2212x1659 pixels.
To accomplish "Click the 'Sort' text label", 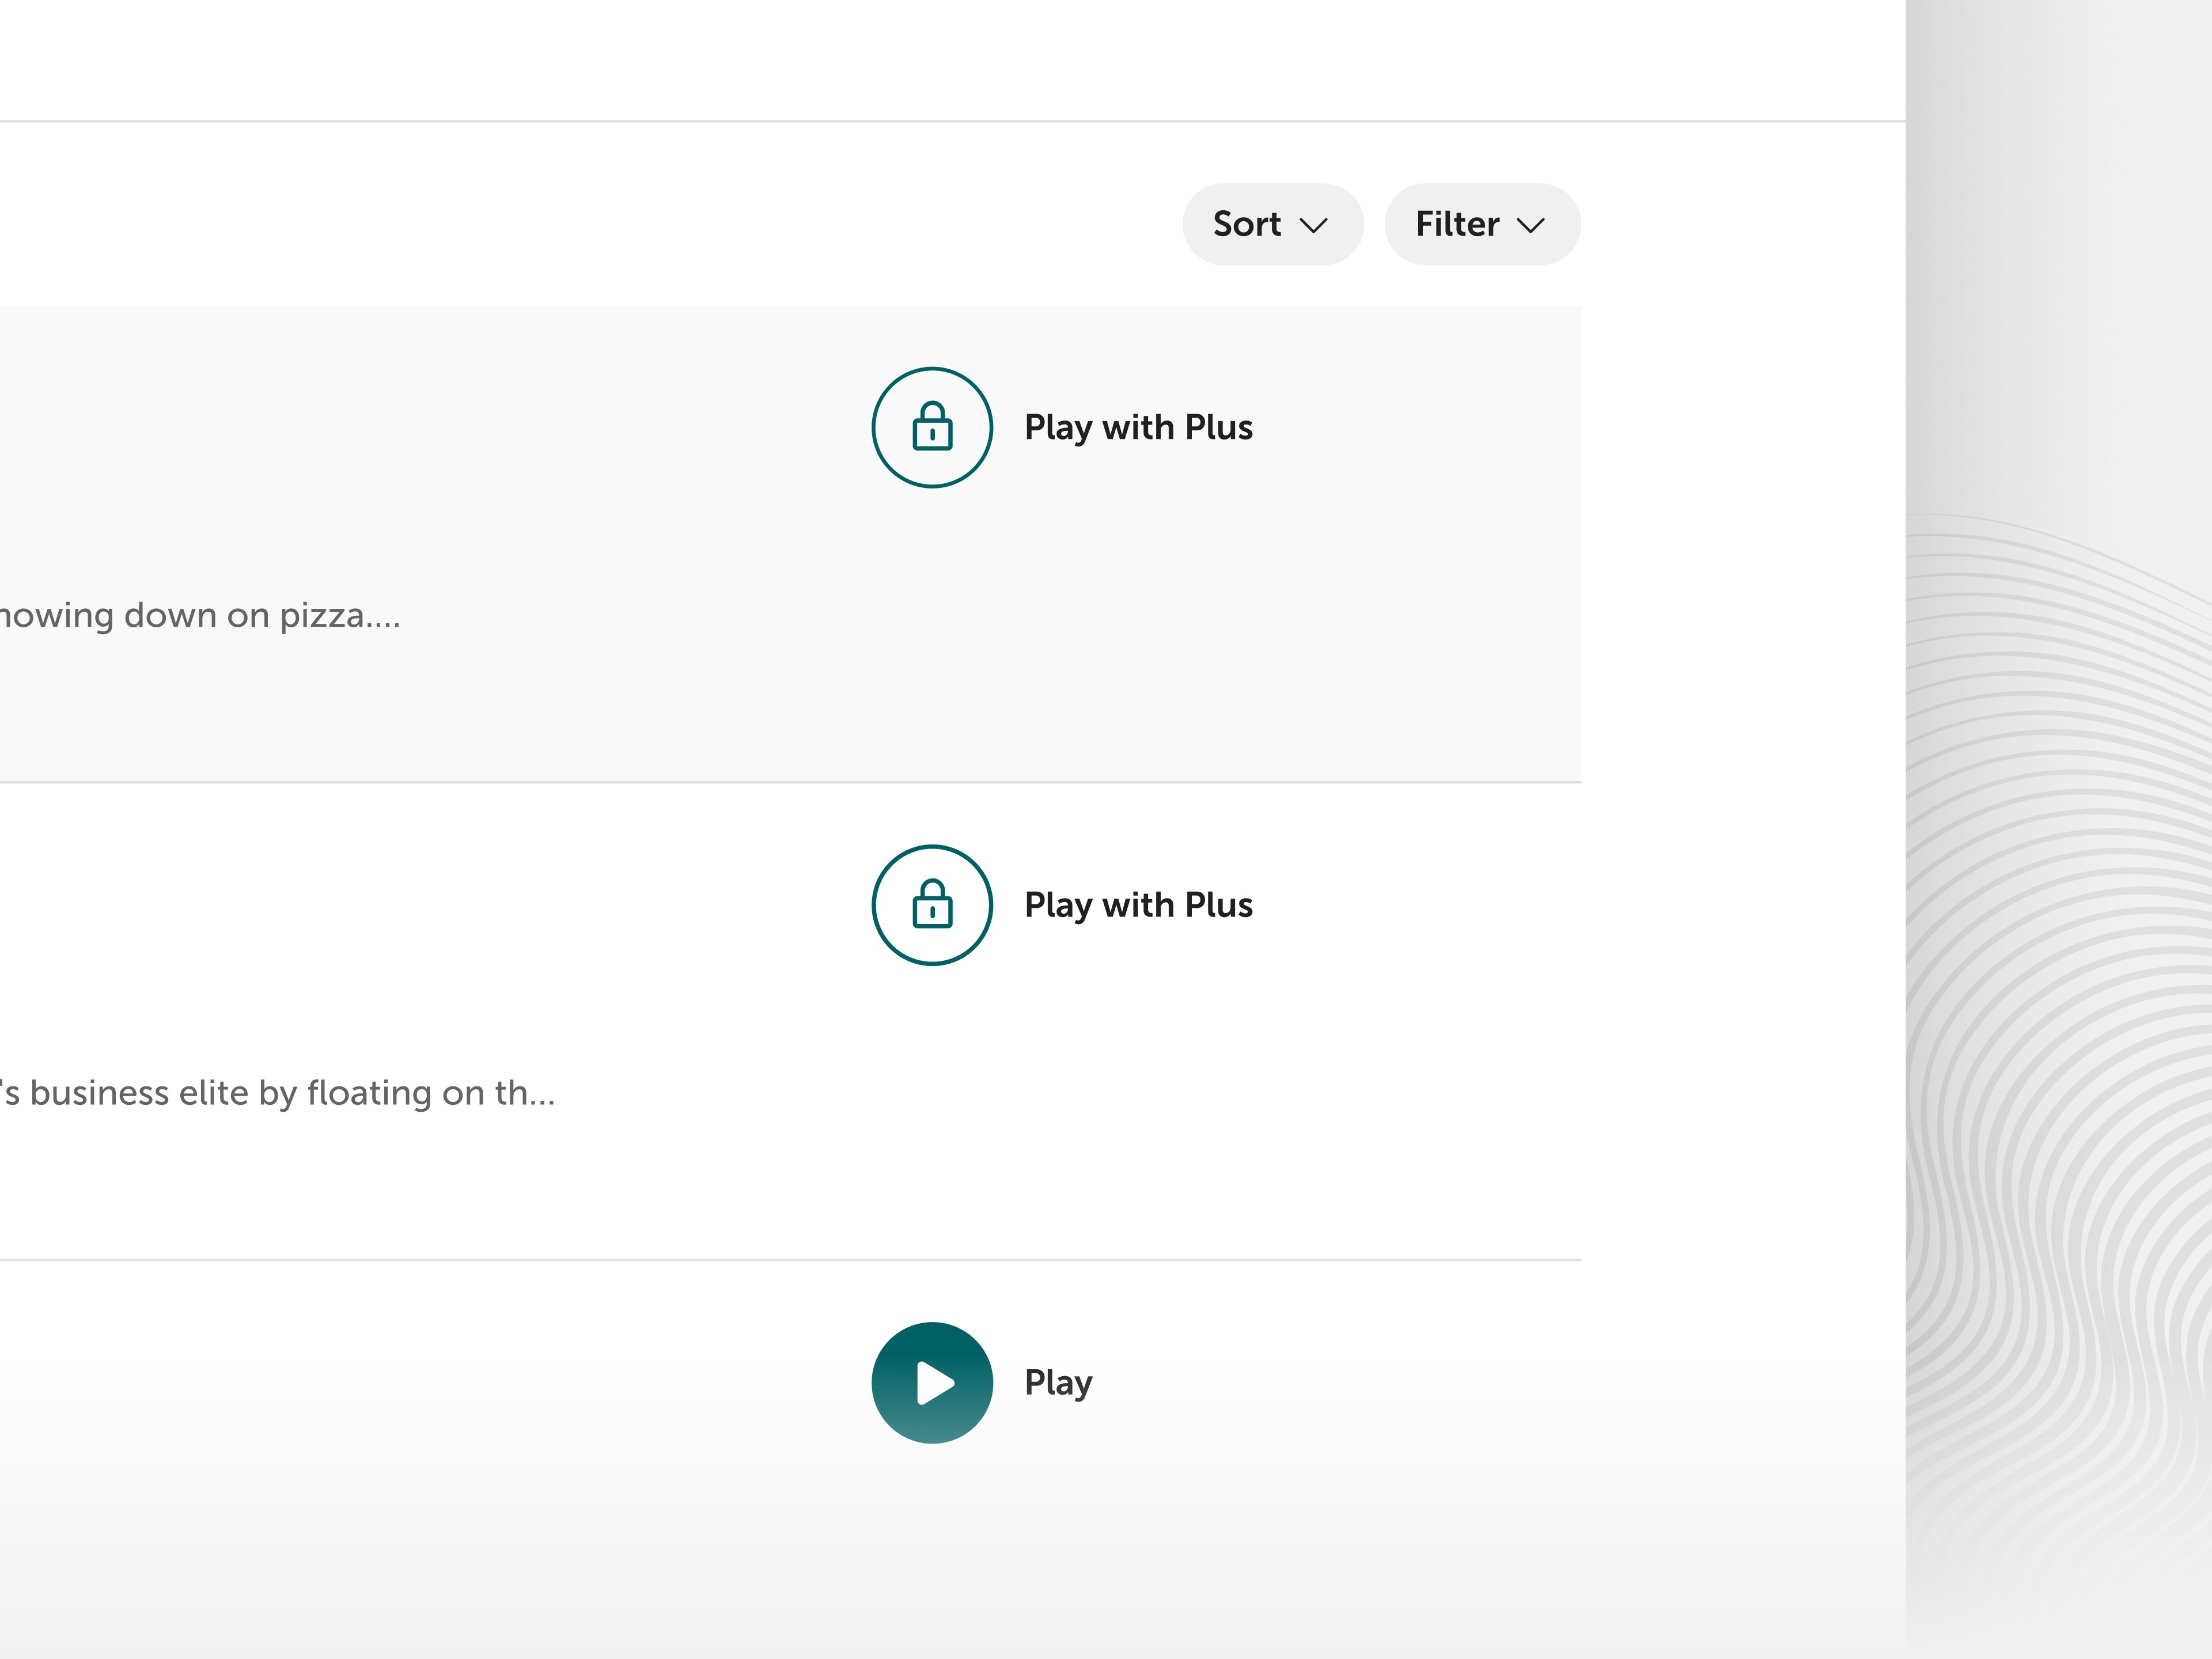I will (x=1246, y=224).
